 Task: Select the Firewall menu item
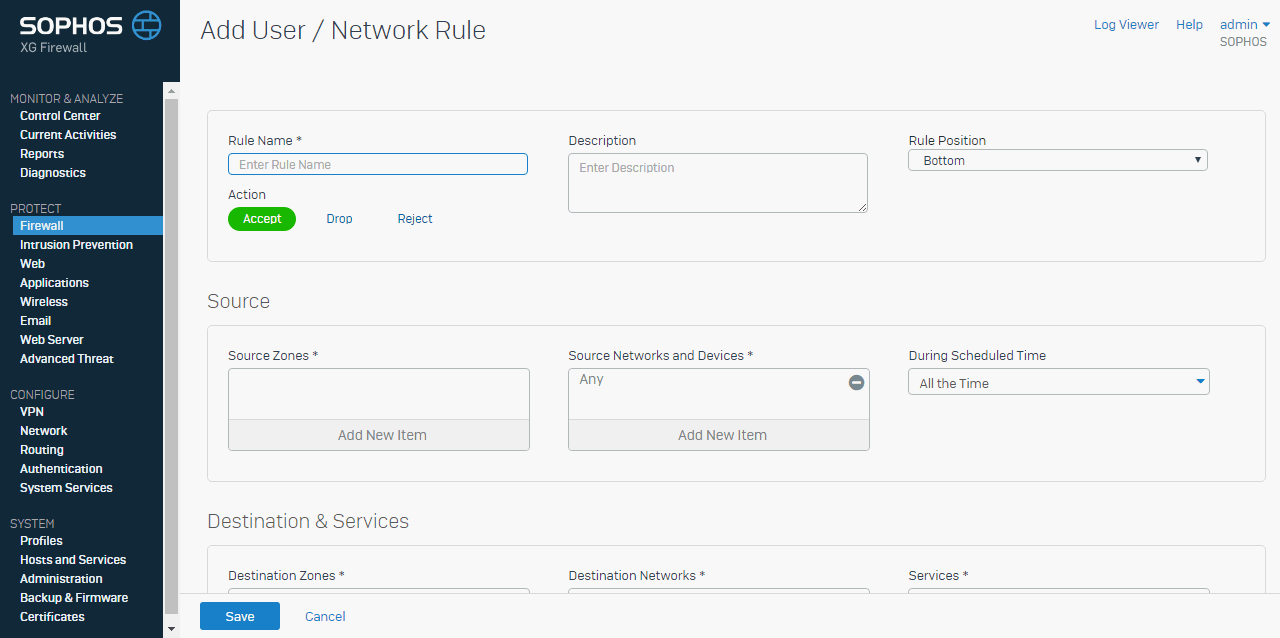tap(88, 226)
